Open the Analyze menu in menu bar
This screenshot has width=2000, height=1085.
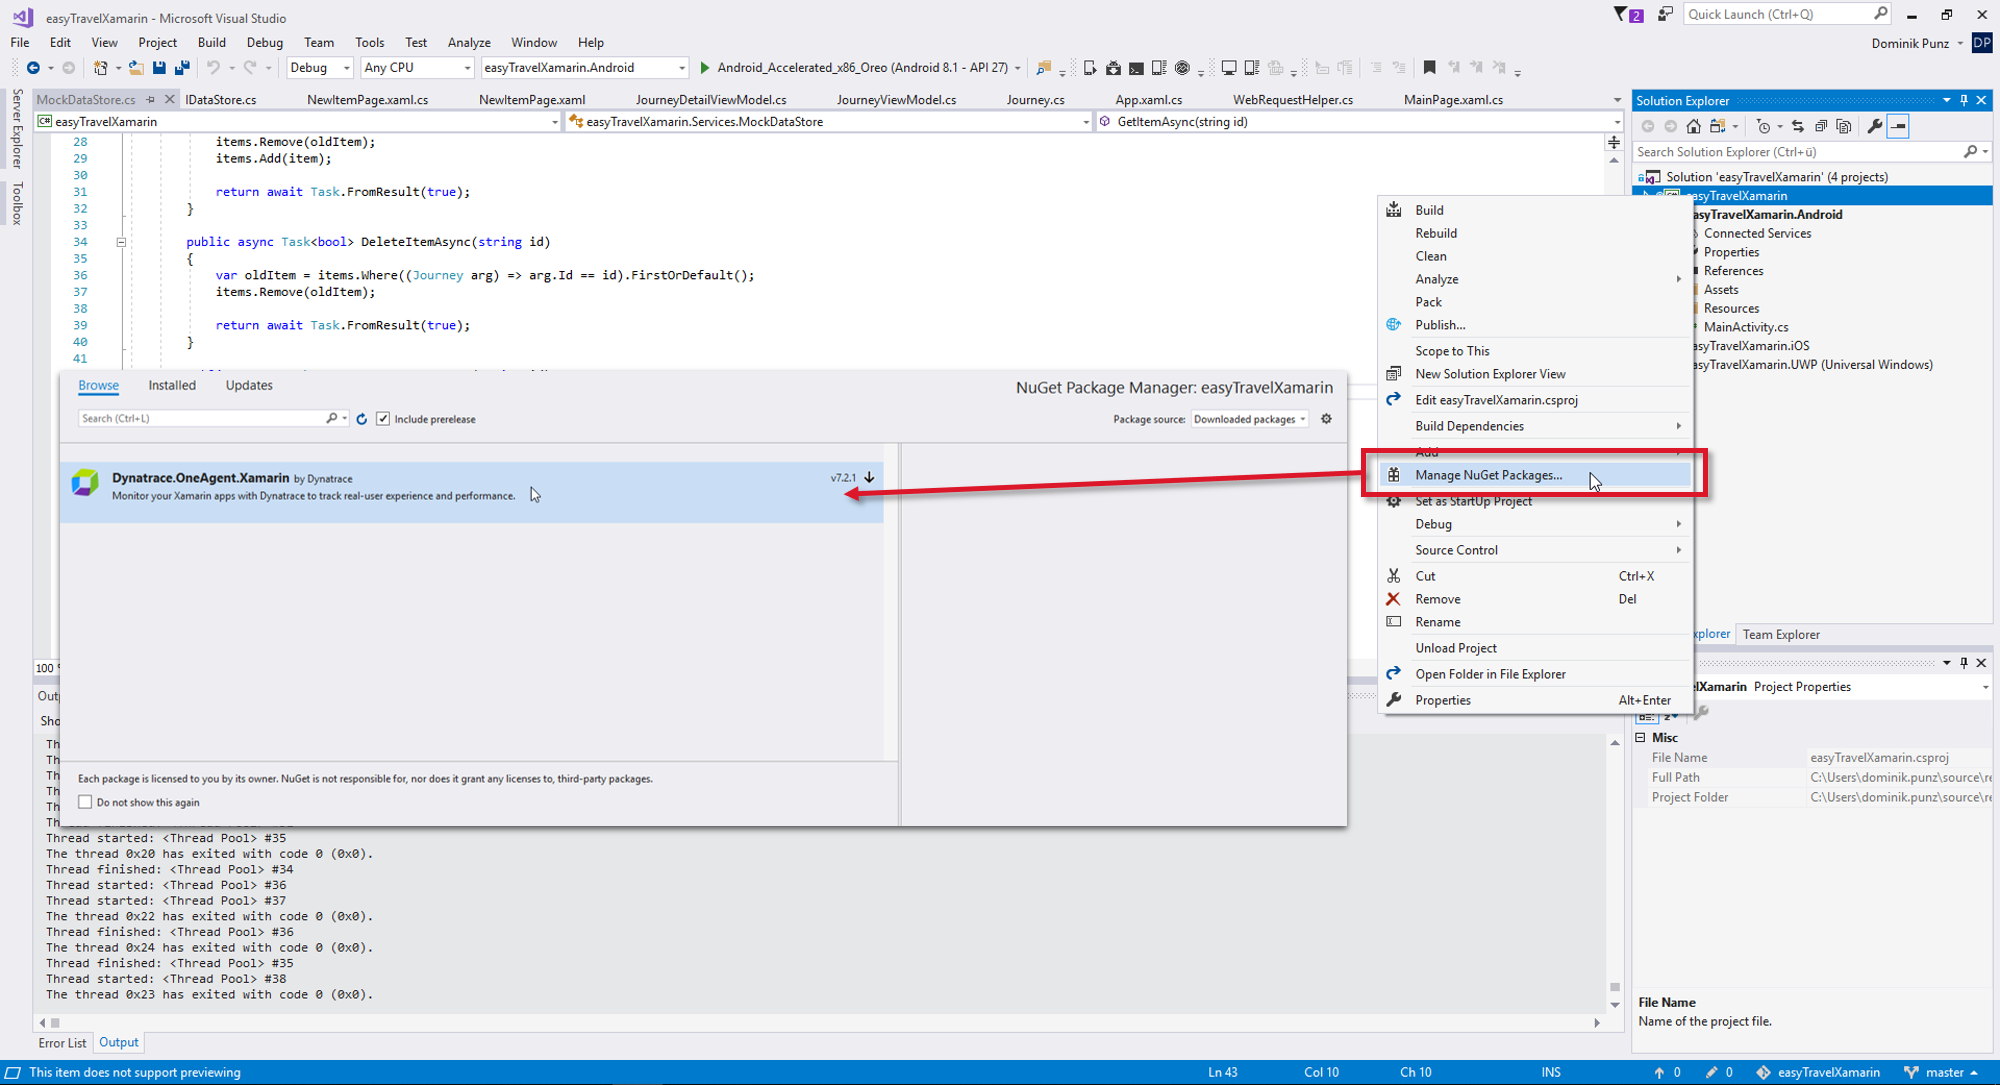click(469, 42)
